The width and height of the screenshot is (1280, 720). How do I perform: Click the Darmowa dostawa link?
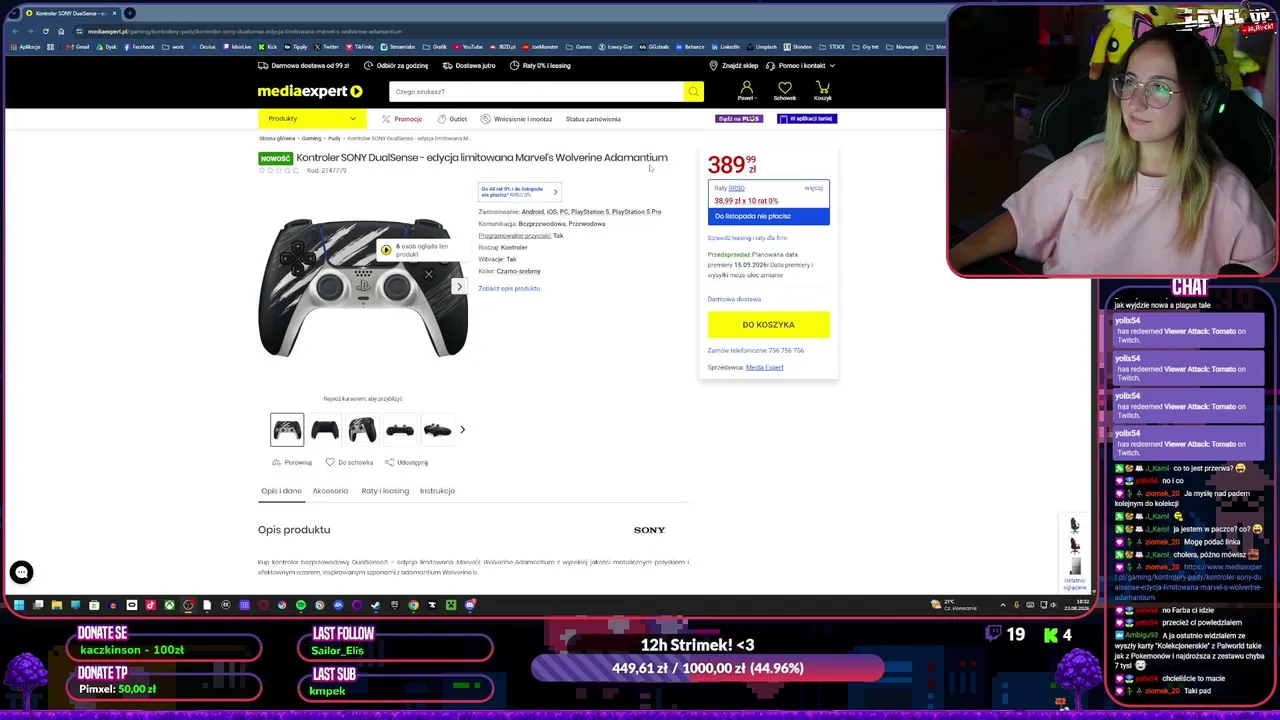pyautogui.click(x=734, y=299)
